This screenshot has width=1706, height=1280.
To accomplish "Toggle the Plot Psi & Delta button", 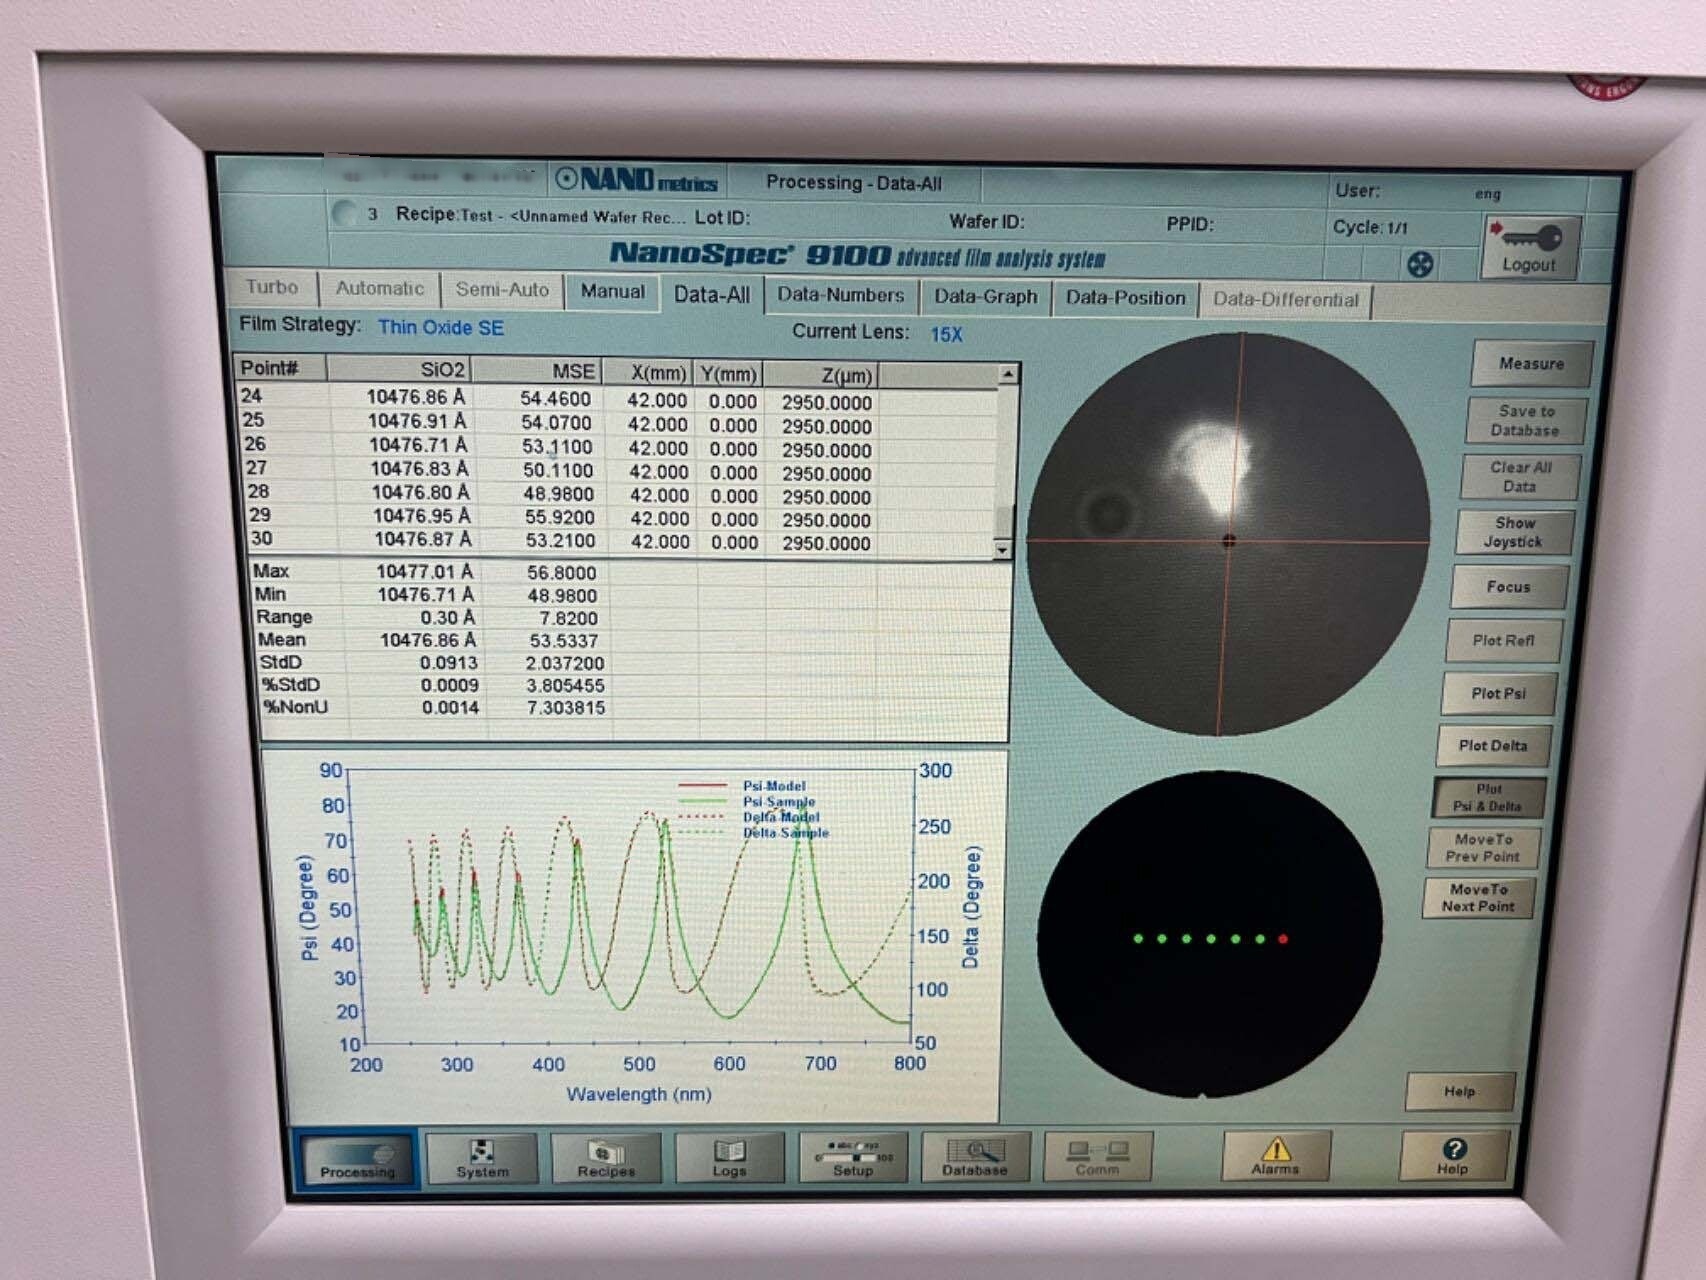I will [1488, 797].
